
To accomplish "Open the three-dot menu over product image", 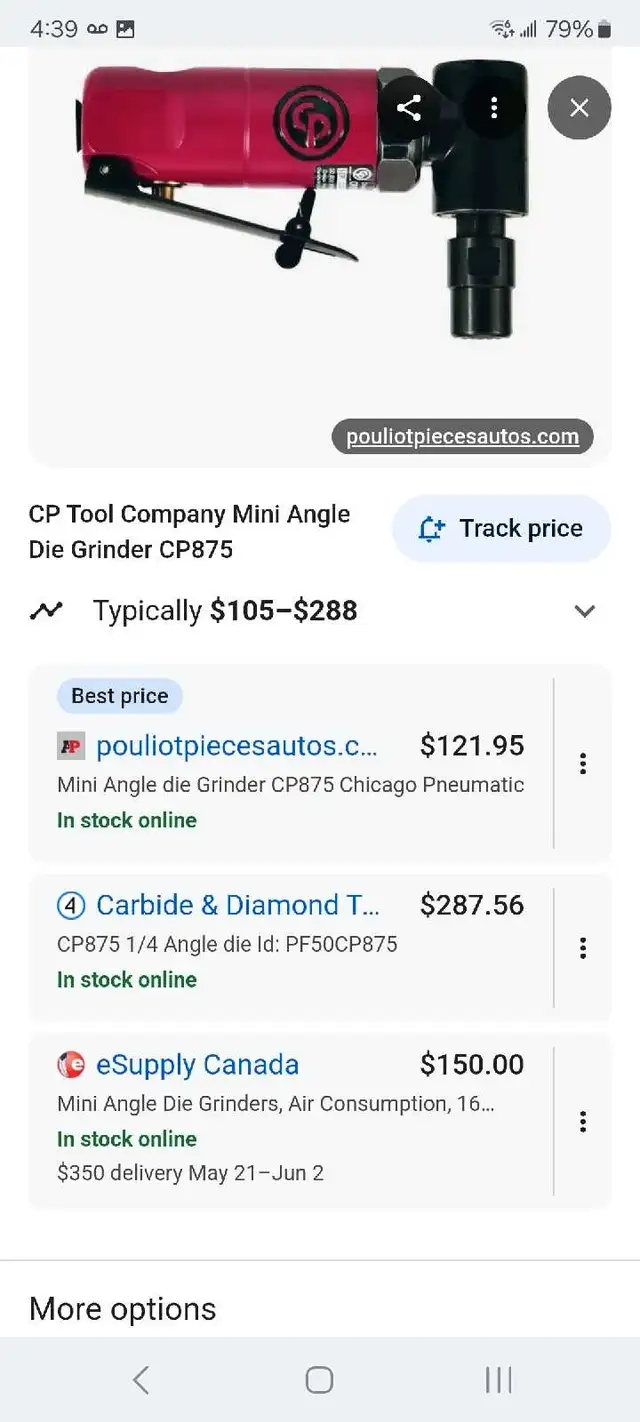I will [x=494, y=108].
